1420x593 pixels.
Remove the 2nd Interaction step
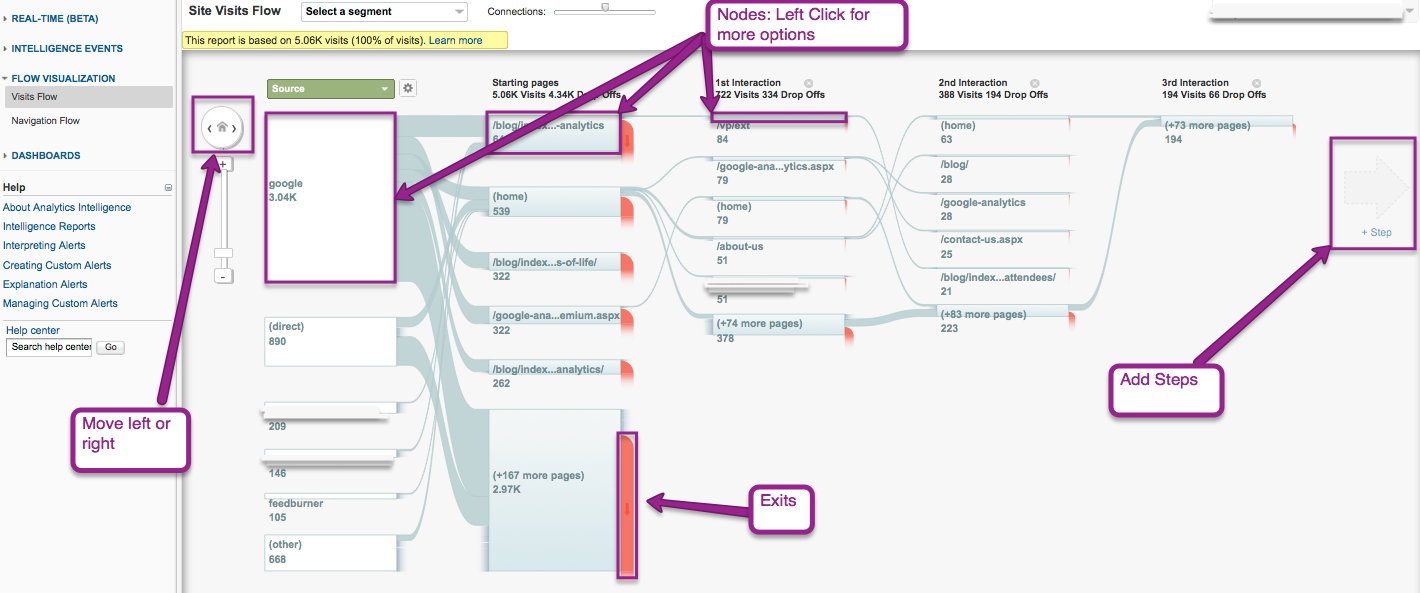[x=1035, y=83]
